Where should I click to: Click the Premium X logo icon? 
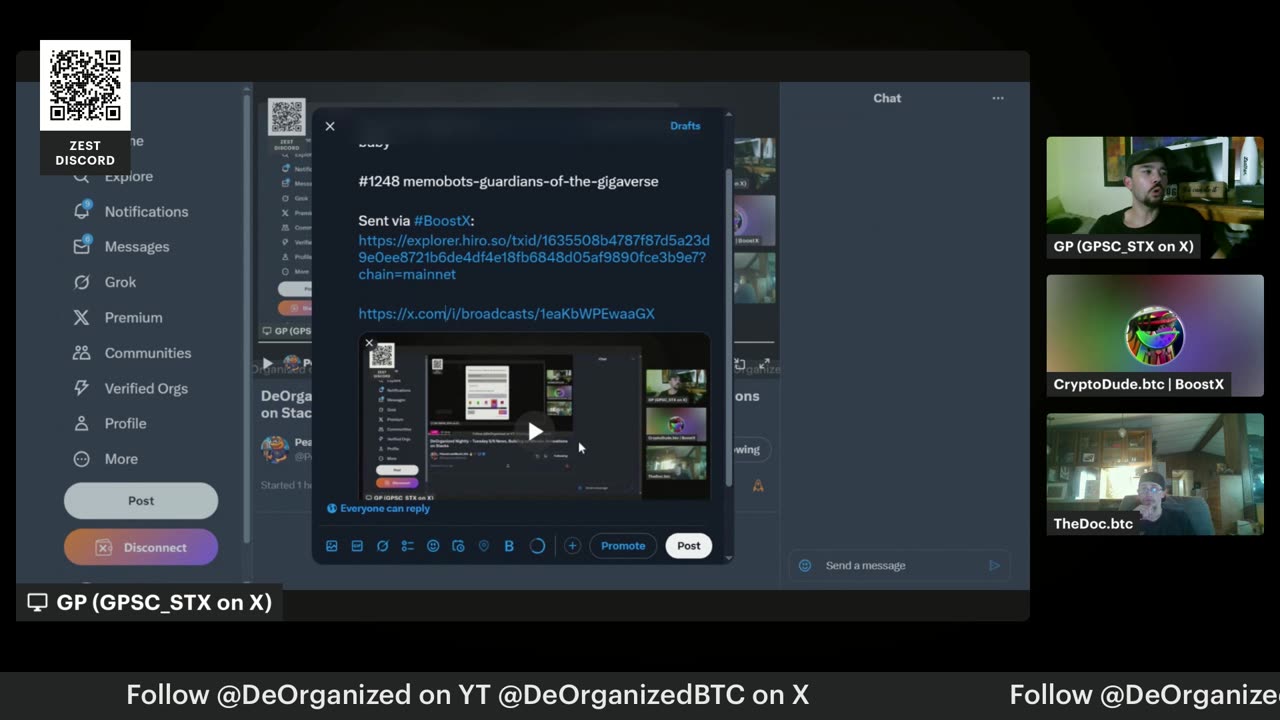point(82,317)
